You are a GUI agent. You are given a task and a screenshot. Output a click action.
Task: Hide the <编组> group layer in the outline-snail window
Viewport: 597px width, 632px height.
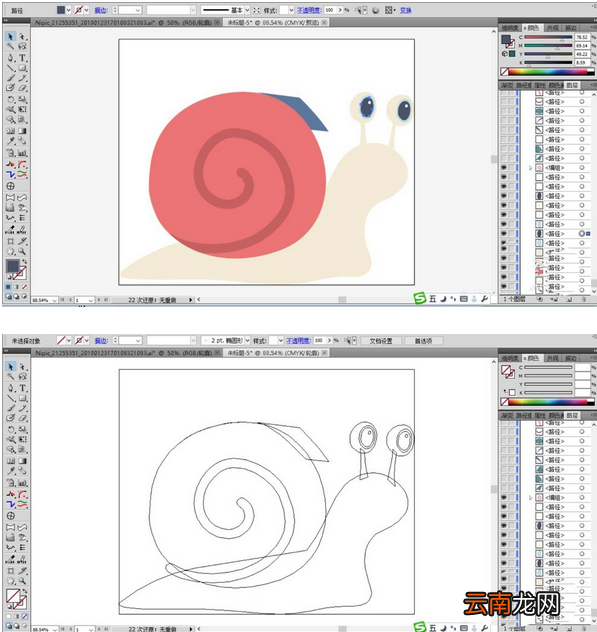click(x=504, y=498)
